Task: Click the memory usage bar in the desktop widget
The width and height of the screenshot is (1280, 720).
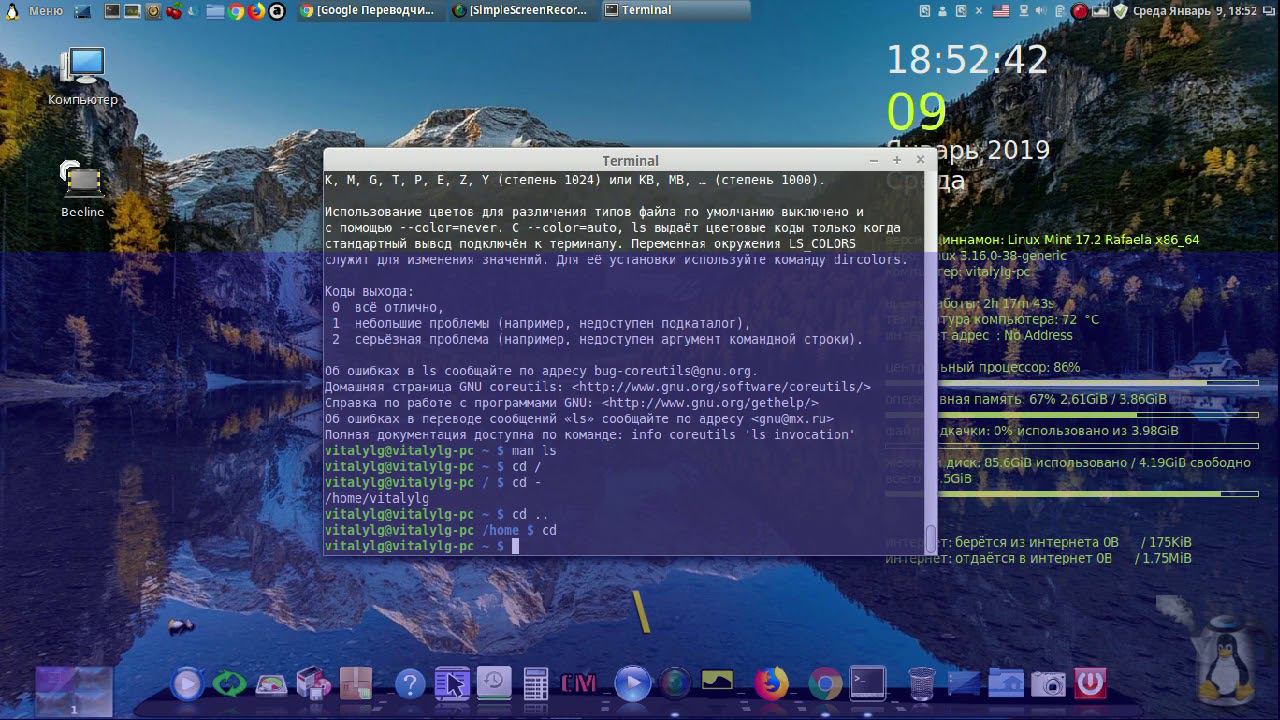Action: (x=1071, y=415)
